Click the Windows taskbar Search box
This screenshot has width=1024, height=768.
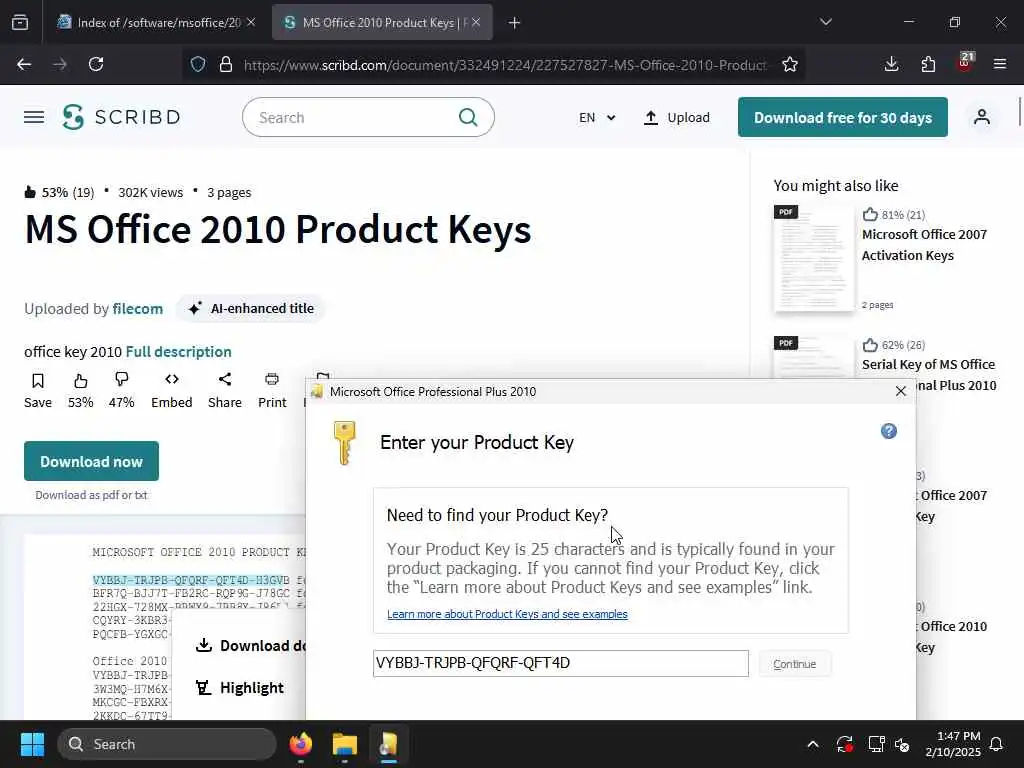click(x=167, y=744)
